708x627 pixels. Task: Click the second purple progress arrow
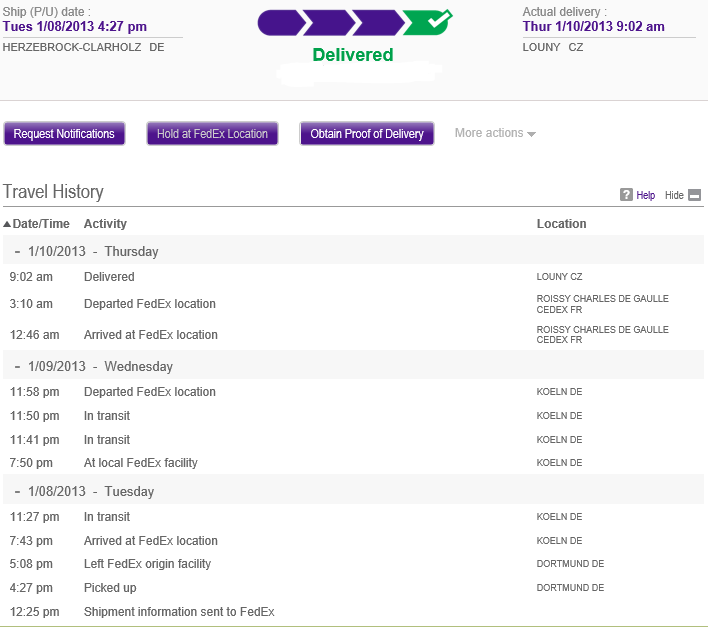pos(329,23)
